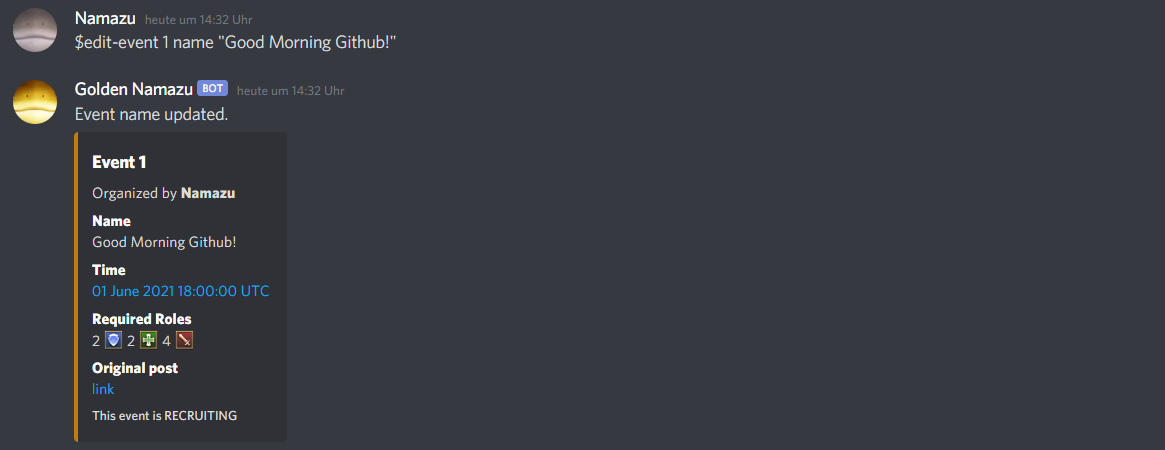This screenshot has width=1165, height=450.
Task: Open the Original post link
Action: click(103, 389)
